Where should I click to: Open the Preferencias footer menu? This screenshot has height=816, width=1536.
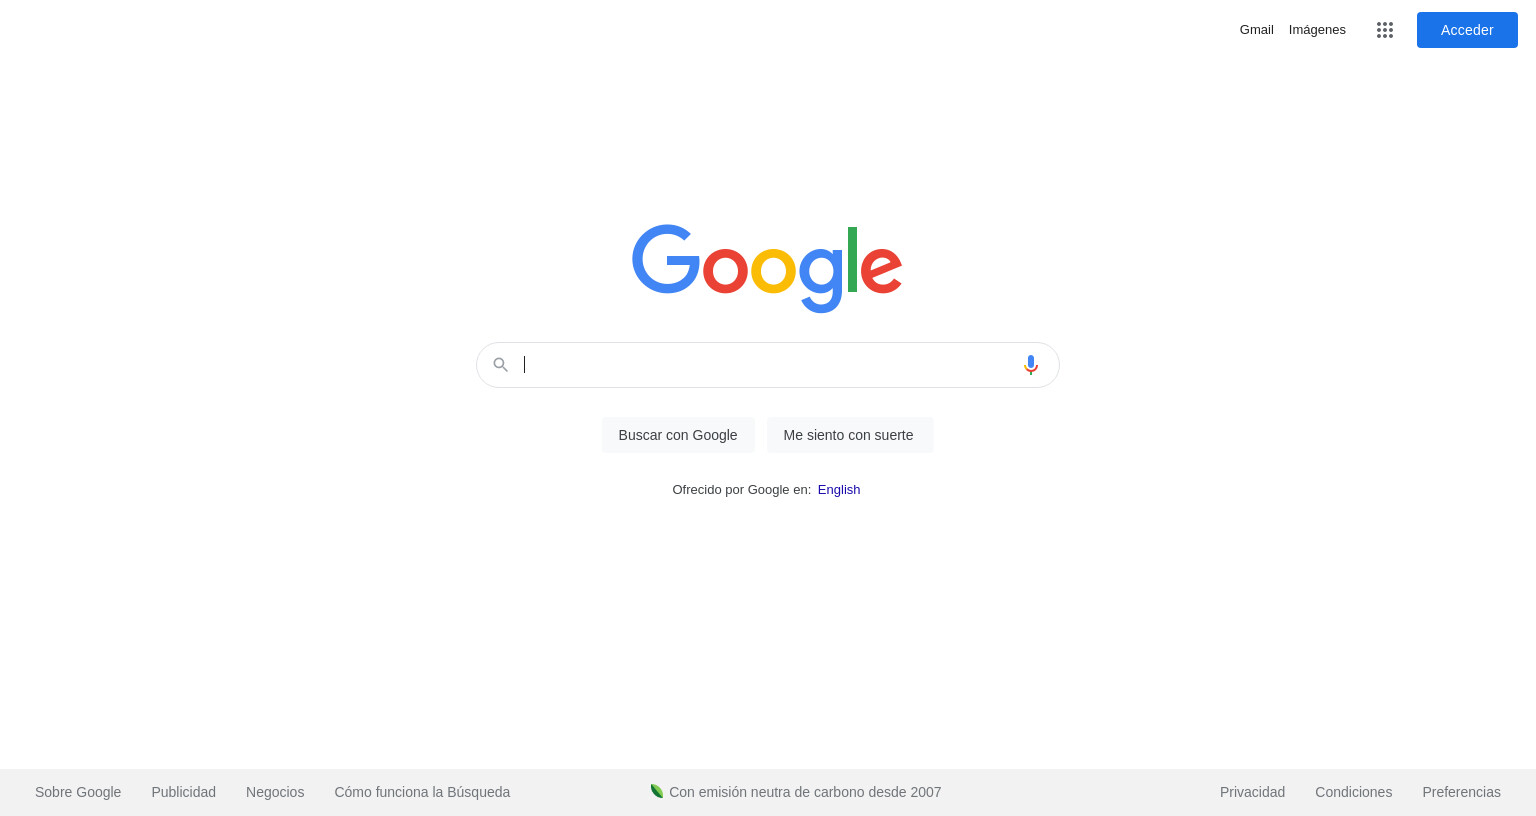click(x=1461, y=792)
